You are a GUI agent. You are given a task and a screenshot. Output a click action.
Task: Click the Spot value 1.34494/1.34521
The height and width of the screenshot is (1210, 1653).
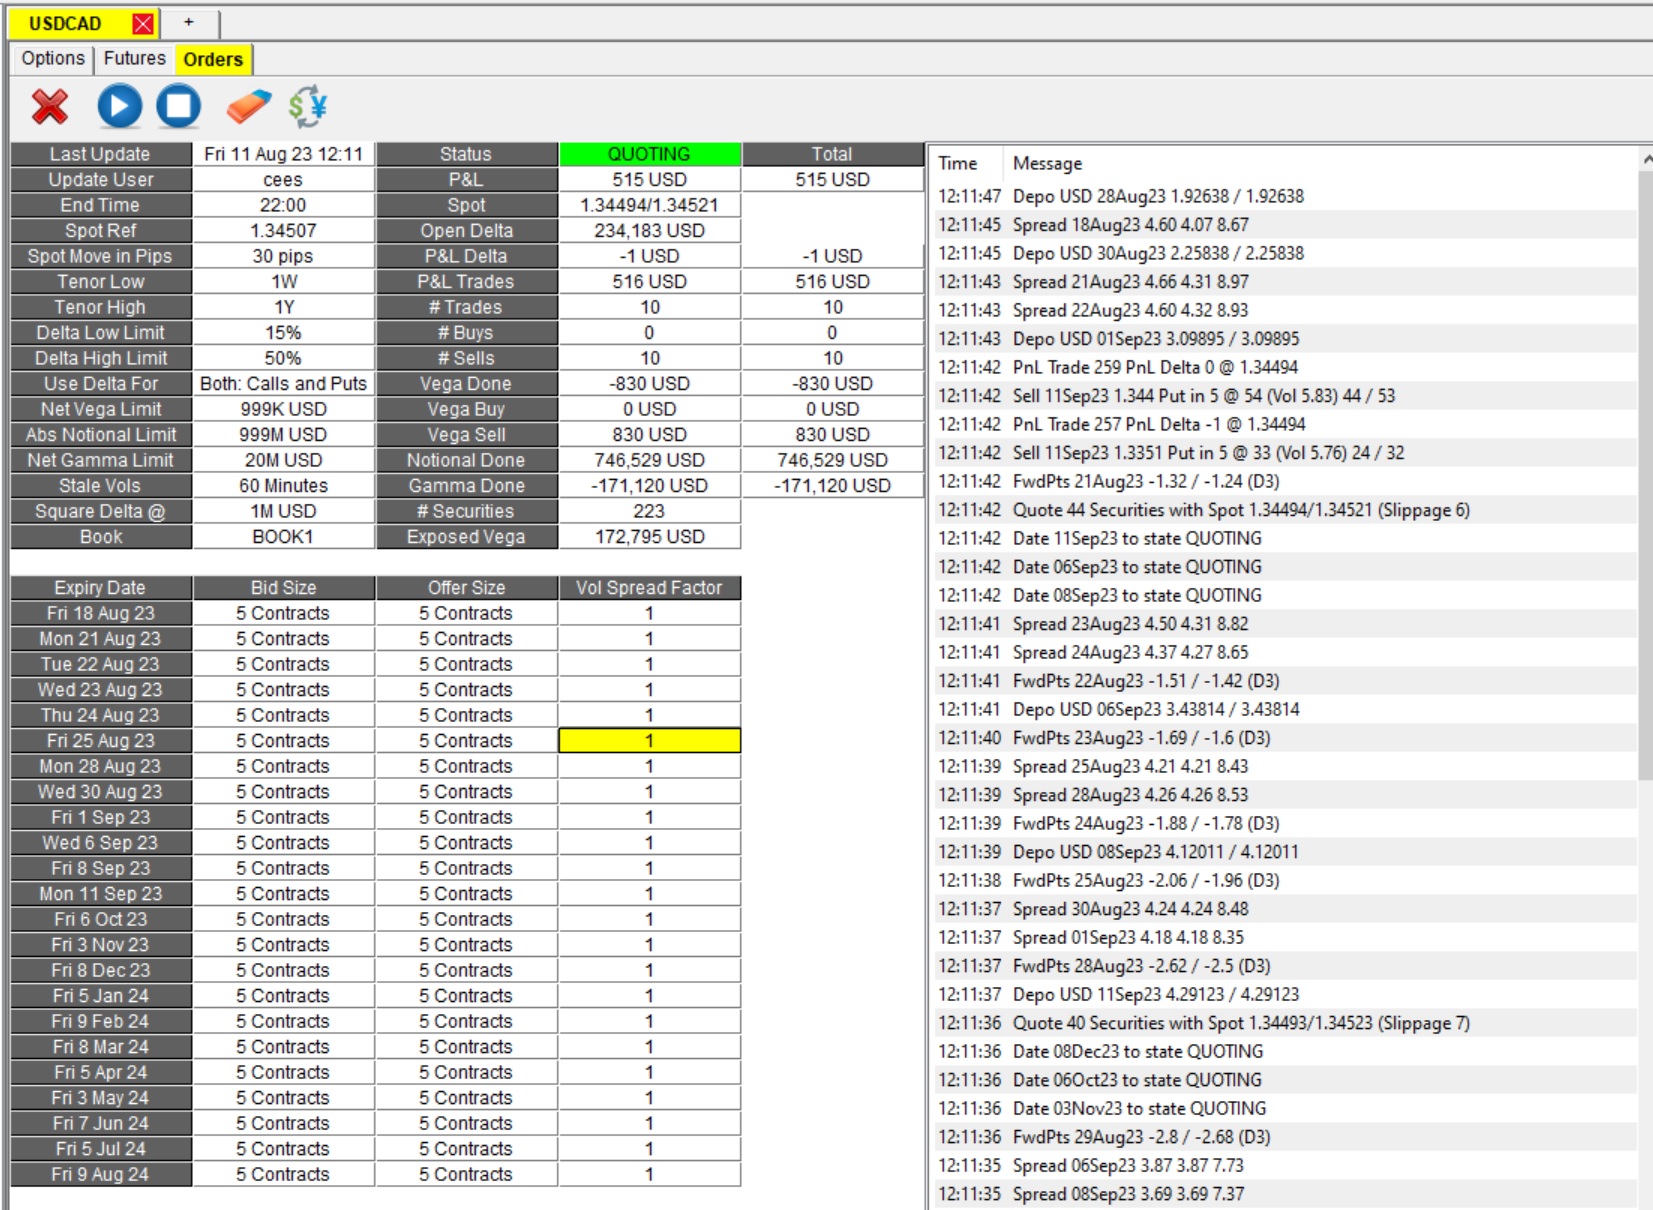(650, 205)
